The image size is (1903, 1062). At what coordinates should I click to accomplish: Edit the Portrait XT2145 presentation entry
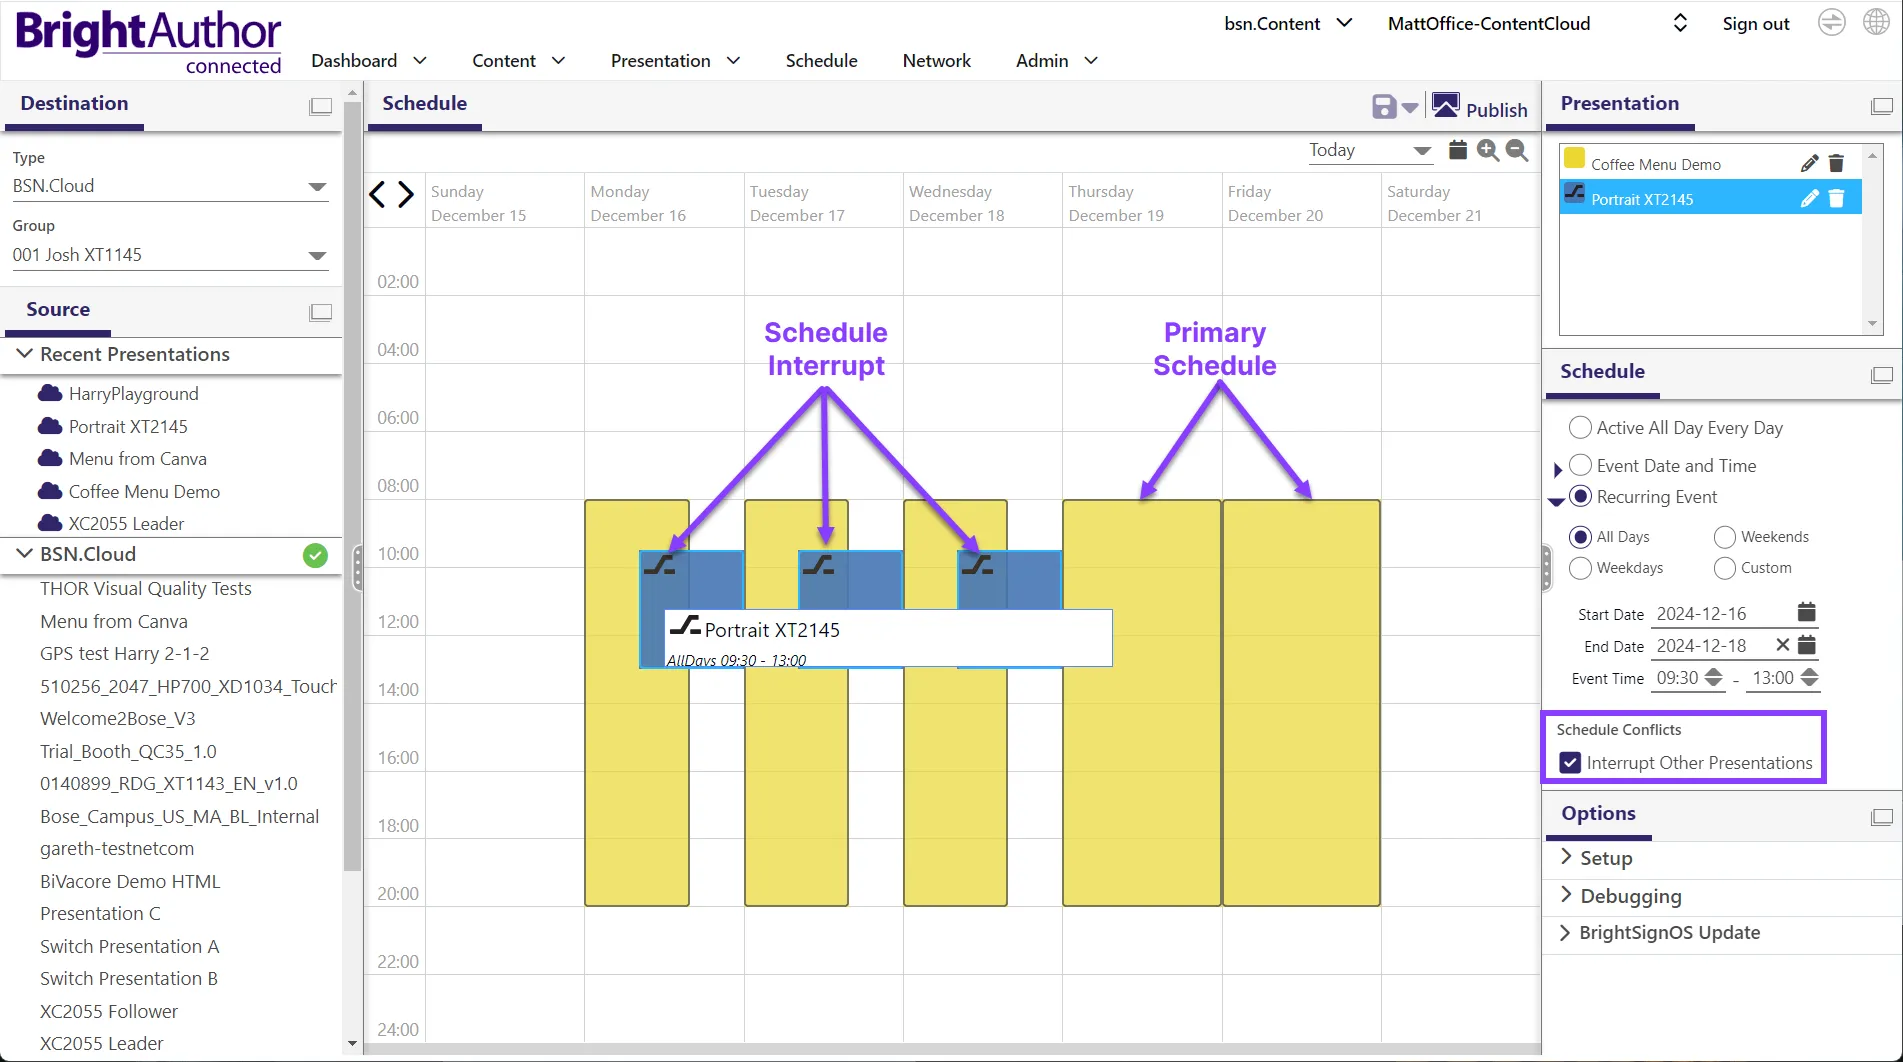click(1809, 199)
